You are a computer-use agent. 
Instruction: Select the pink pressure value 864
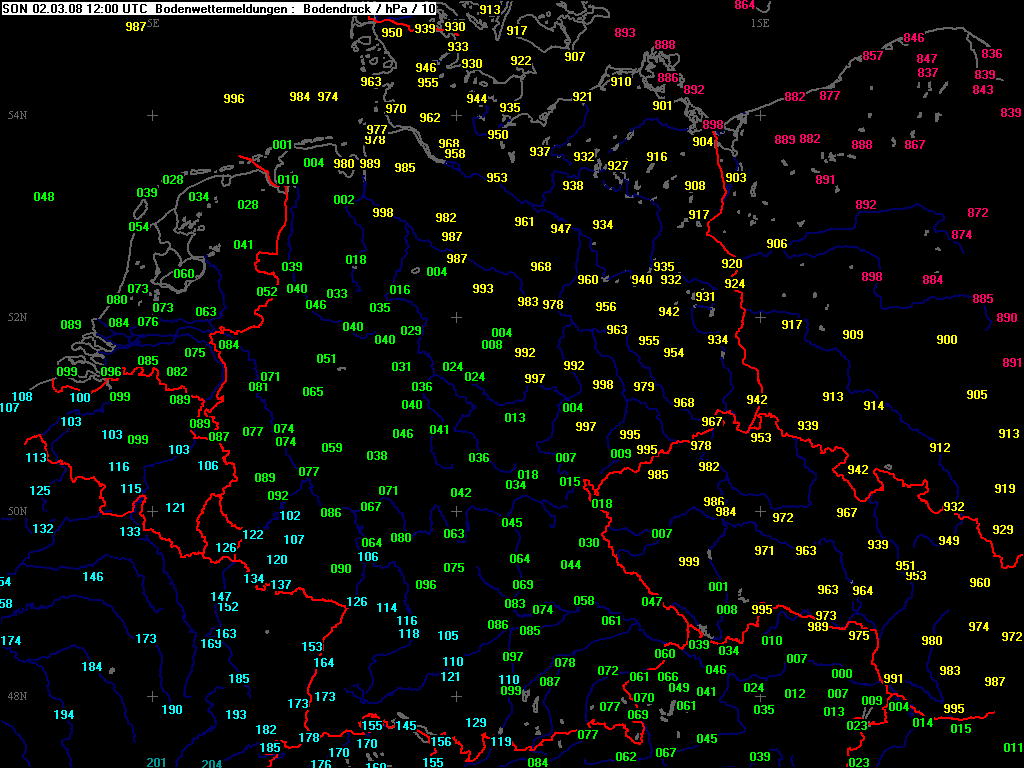pyautogui.click(x=745, y=5)
